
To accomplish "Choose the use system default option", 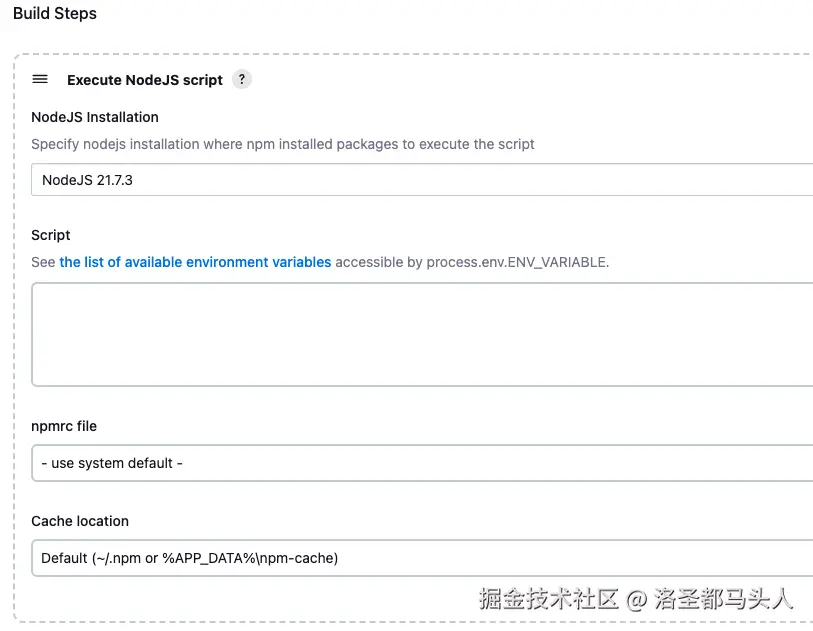I will 112,463.
